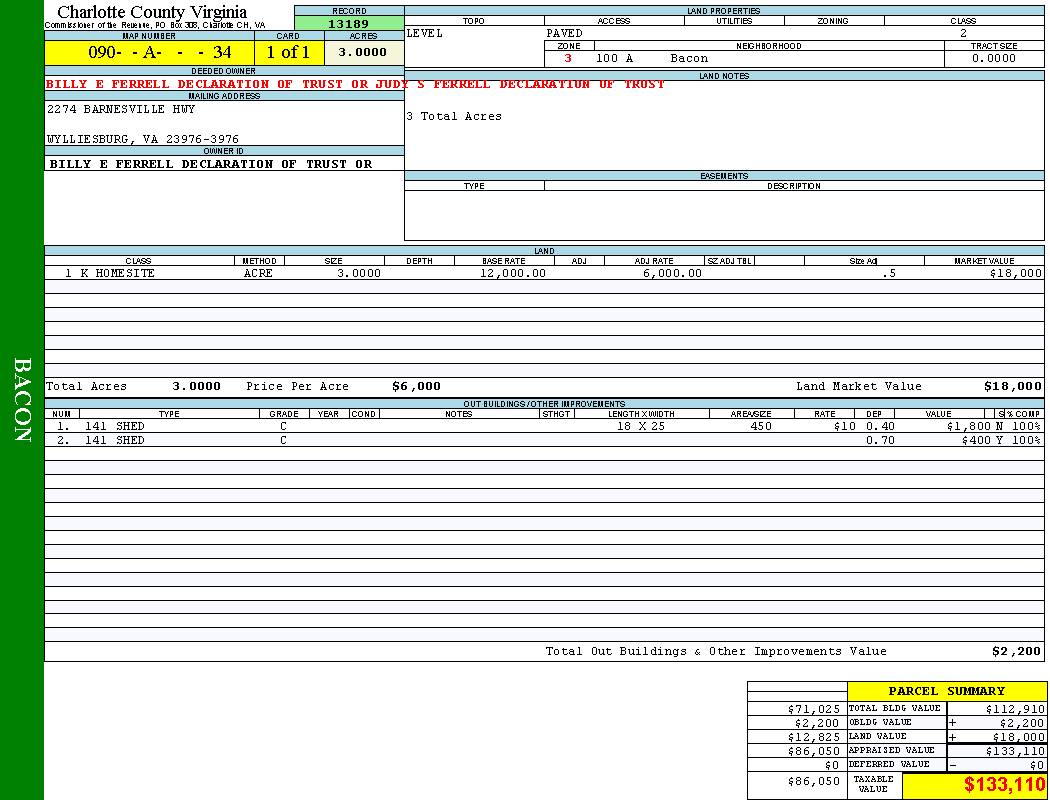Select the second 141 SHED row
Screen dimensions: 1050x800
click(x=115, y=440)
